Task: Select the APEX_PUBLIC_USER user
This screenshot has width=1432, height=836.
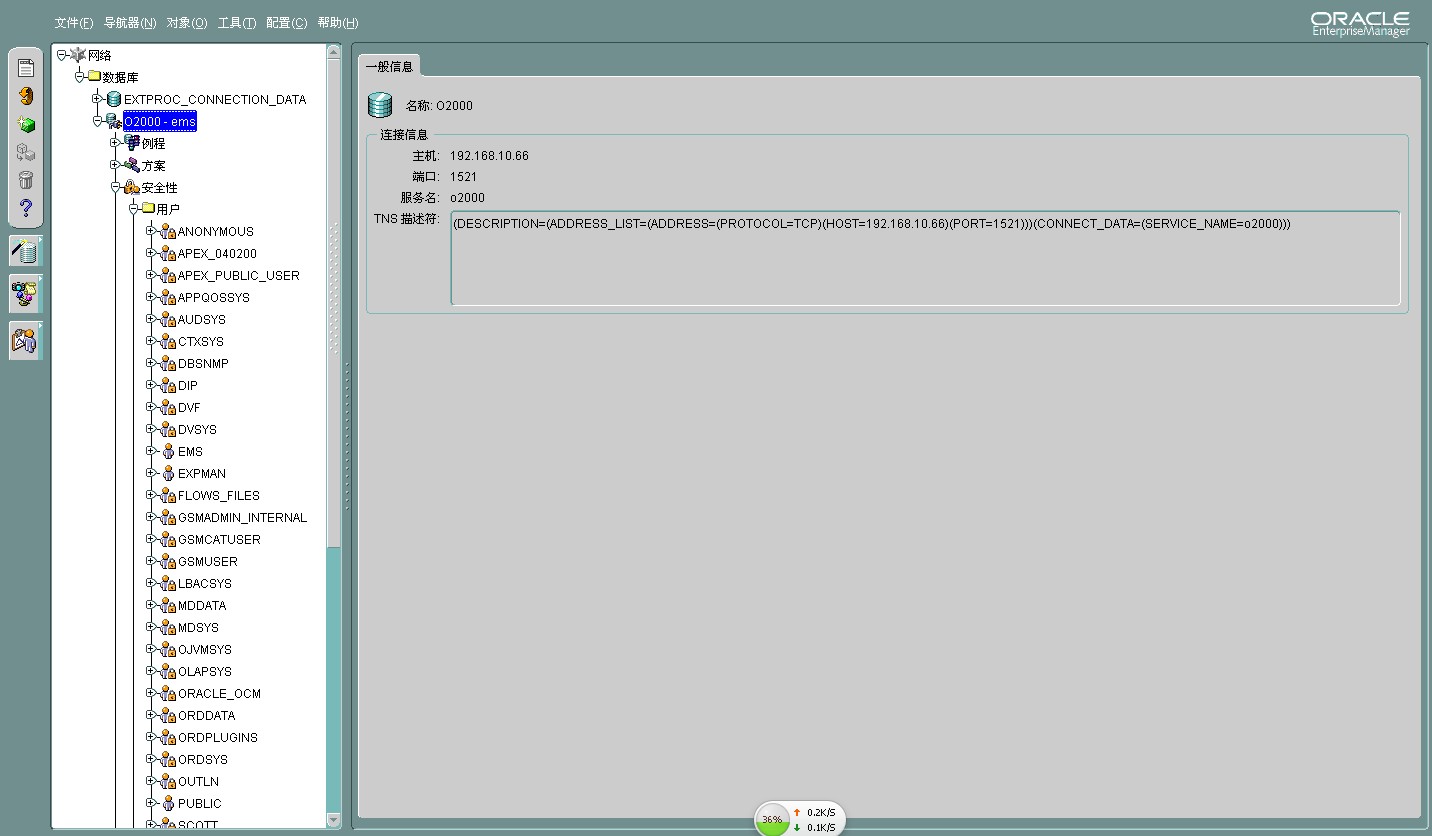Action: [x=239, y=275]
